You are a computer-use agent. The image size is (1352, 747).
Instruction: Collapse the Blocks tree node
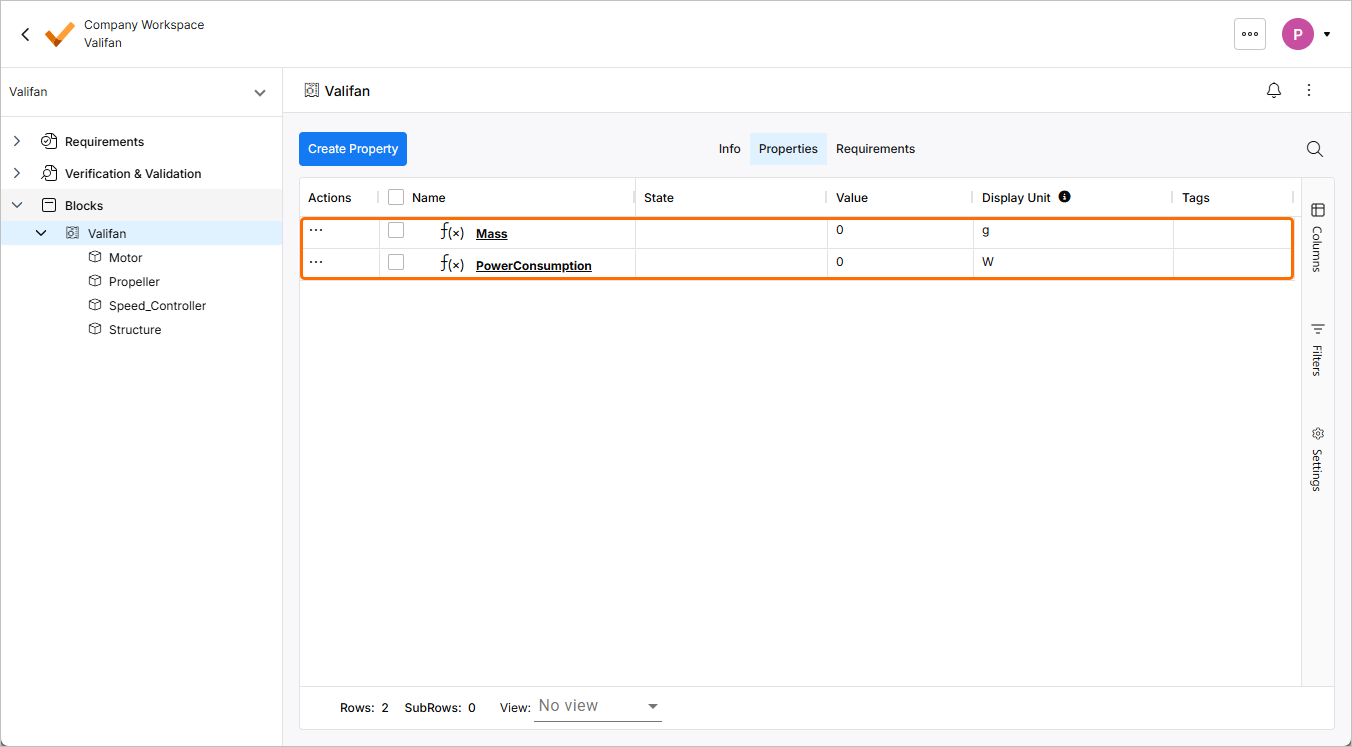[x=17, y=206]
